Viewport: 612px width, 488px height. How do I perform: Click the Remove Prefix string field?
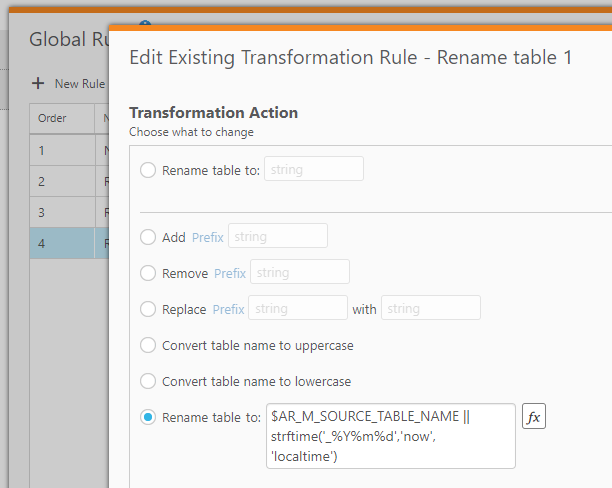click(x=300, y=272)
